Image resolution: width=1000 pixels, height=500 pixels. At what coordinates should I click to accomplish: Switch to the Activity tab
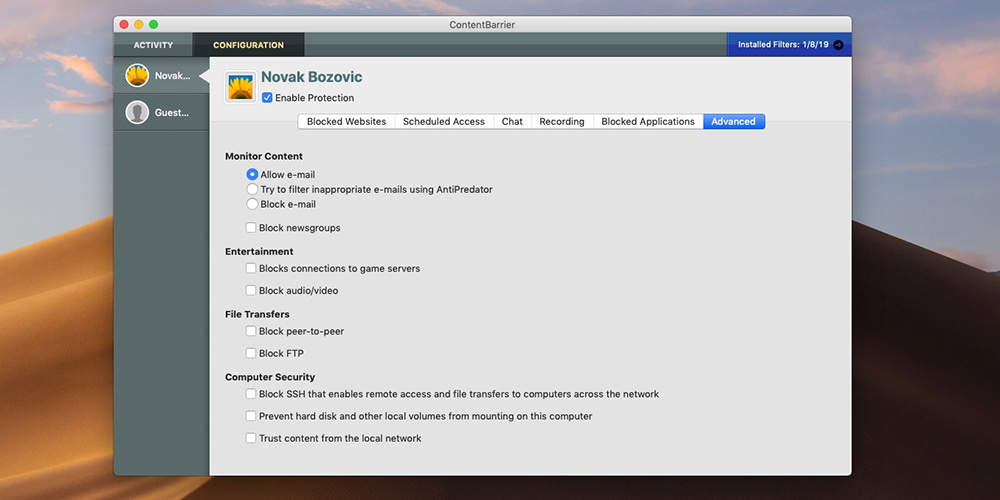(x=153, y=45)
